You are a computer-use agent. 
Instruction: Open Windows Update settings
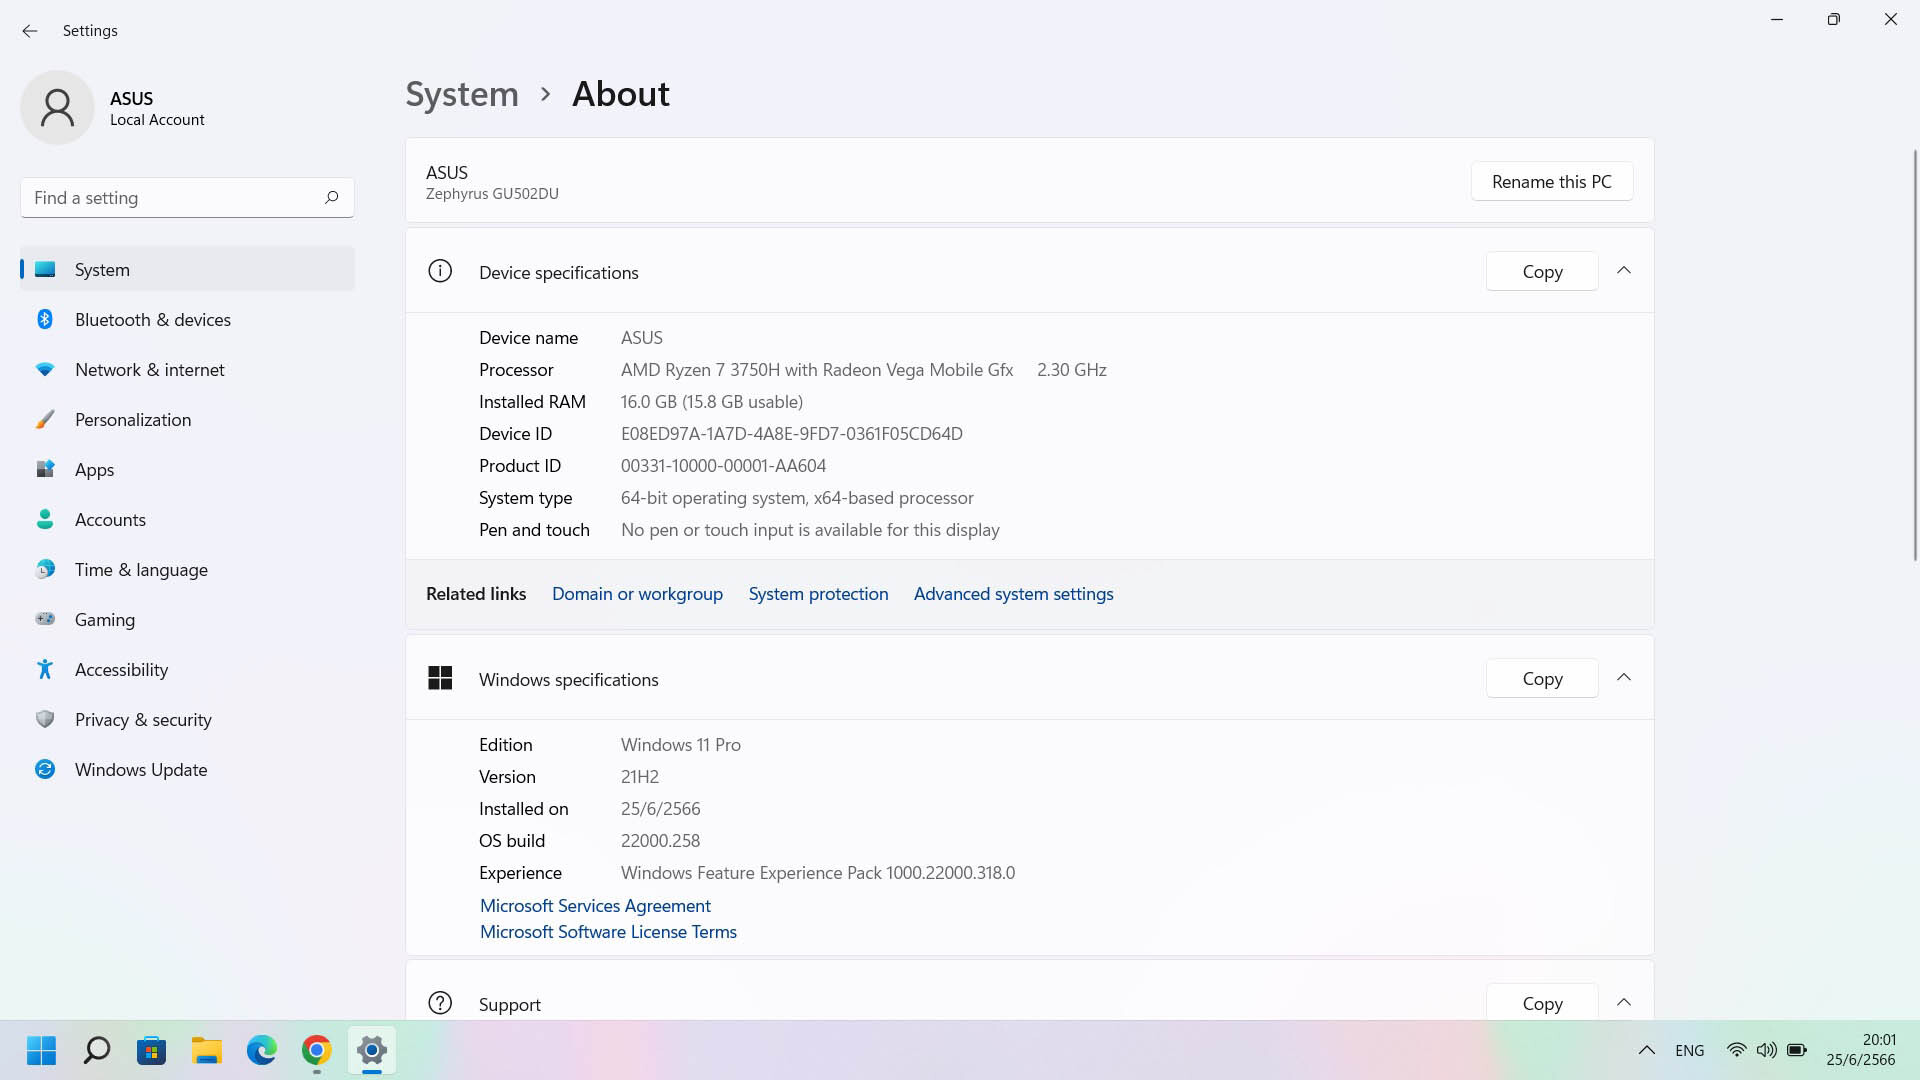(x=187, y=769)
